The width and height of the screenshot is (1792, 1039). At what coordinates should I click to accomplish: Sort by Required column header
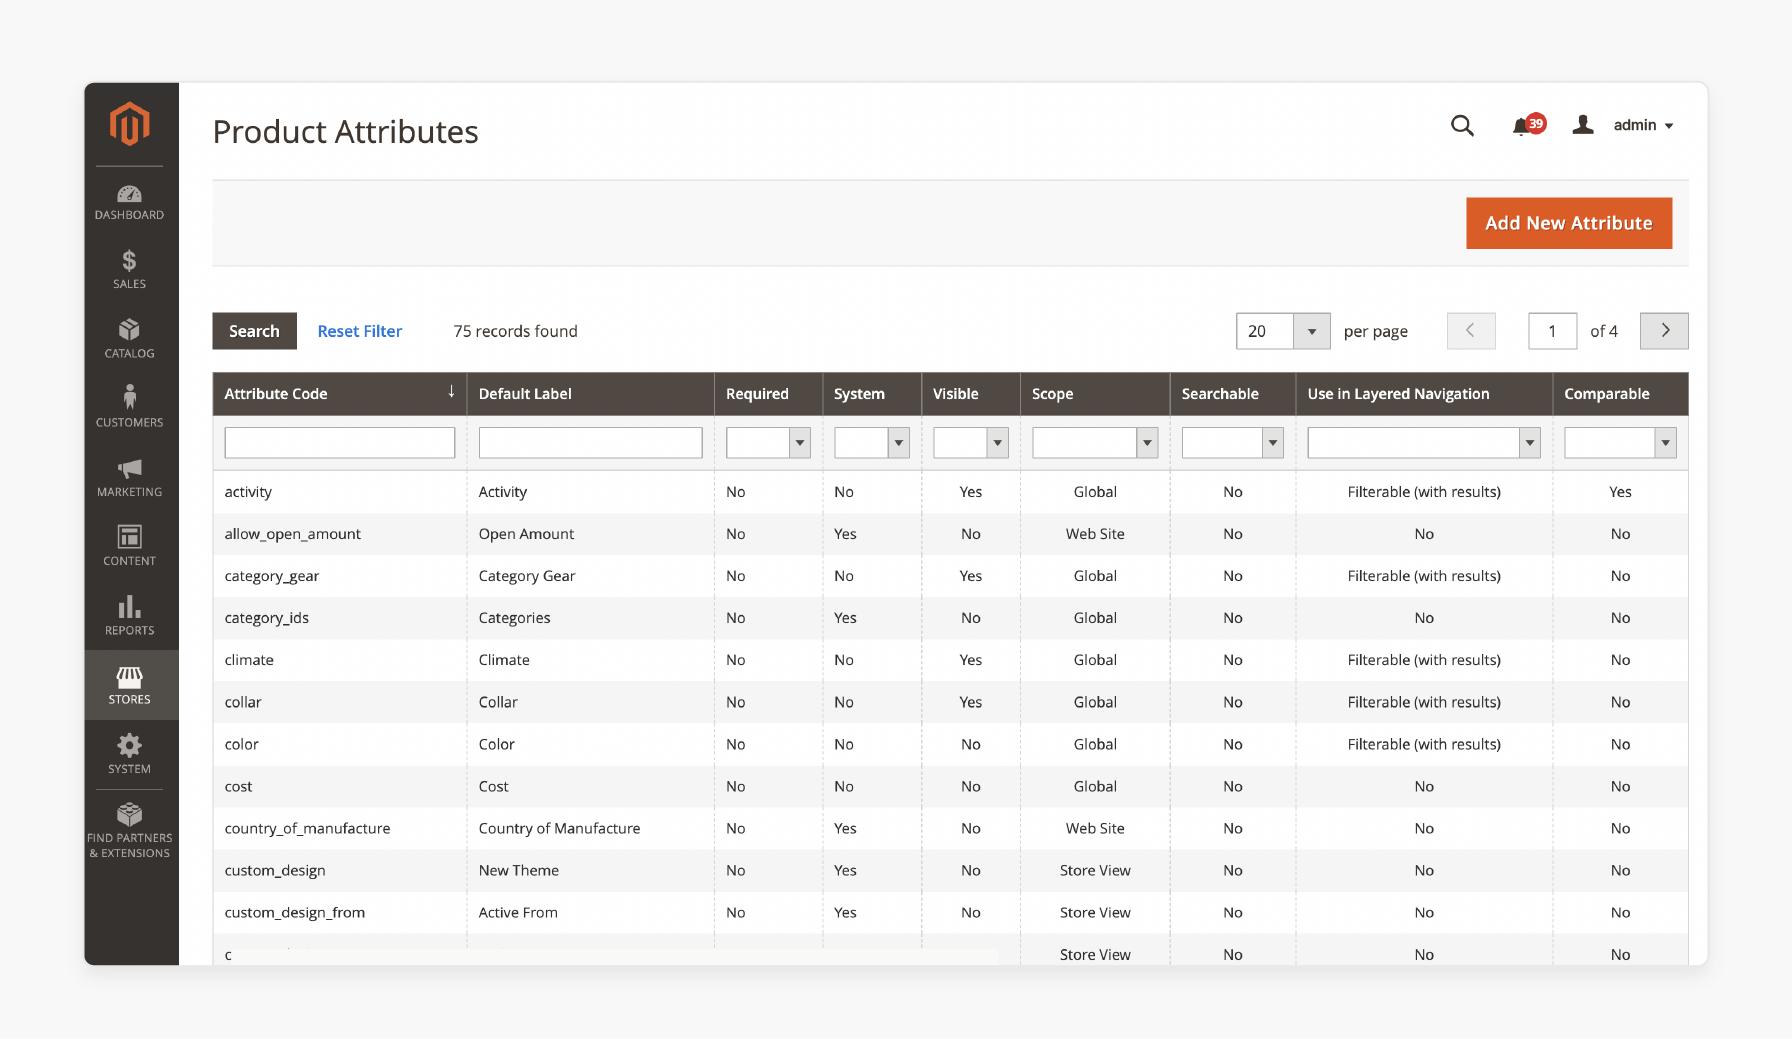768,394
